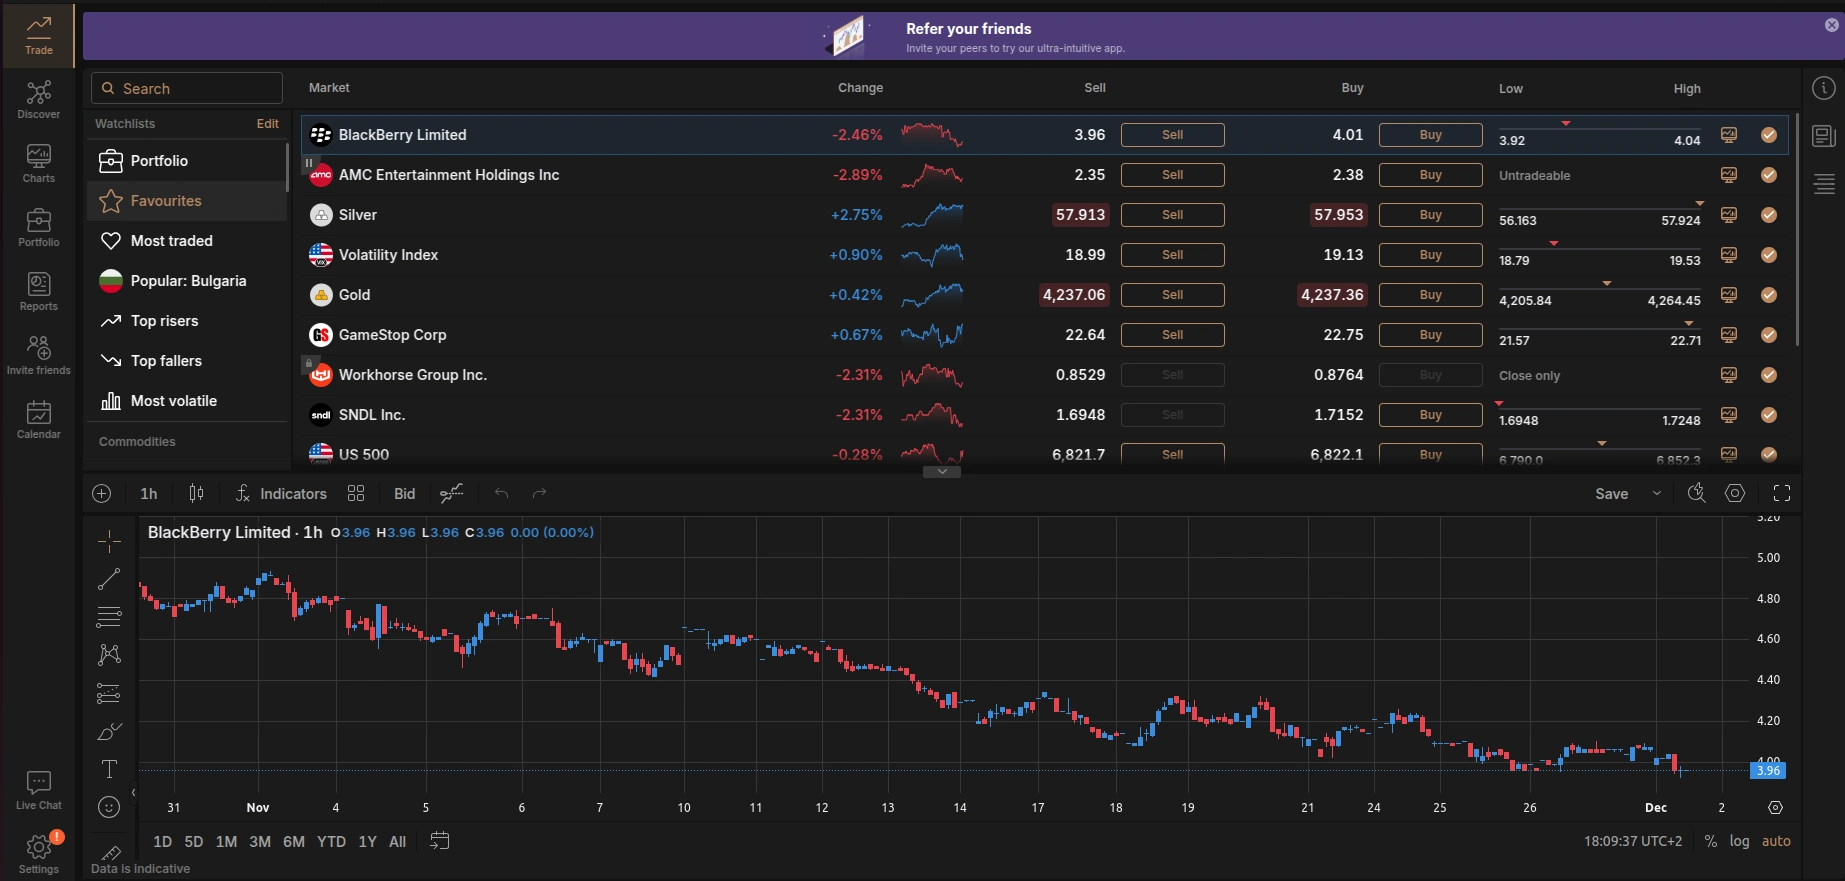Image resolution: width=1845 pixels, height=881 pixels.
Task: Open chart for BlackBerry Limited row
Action: pyautogui.click(x=1728, y=135)
